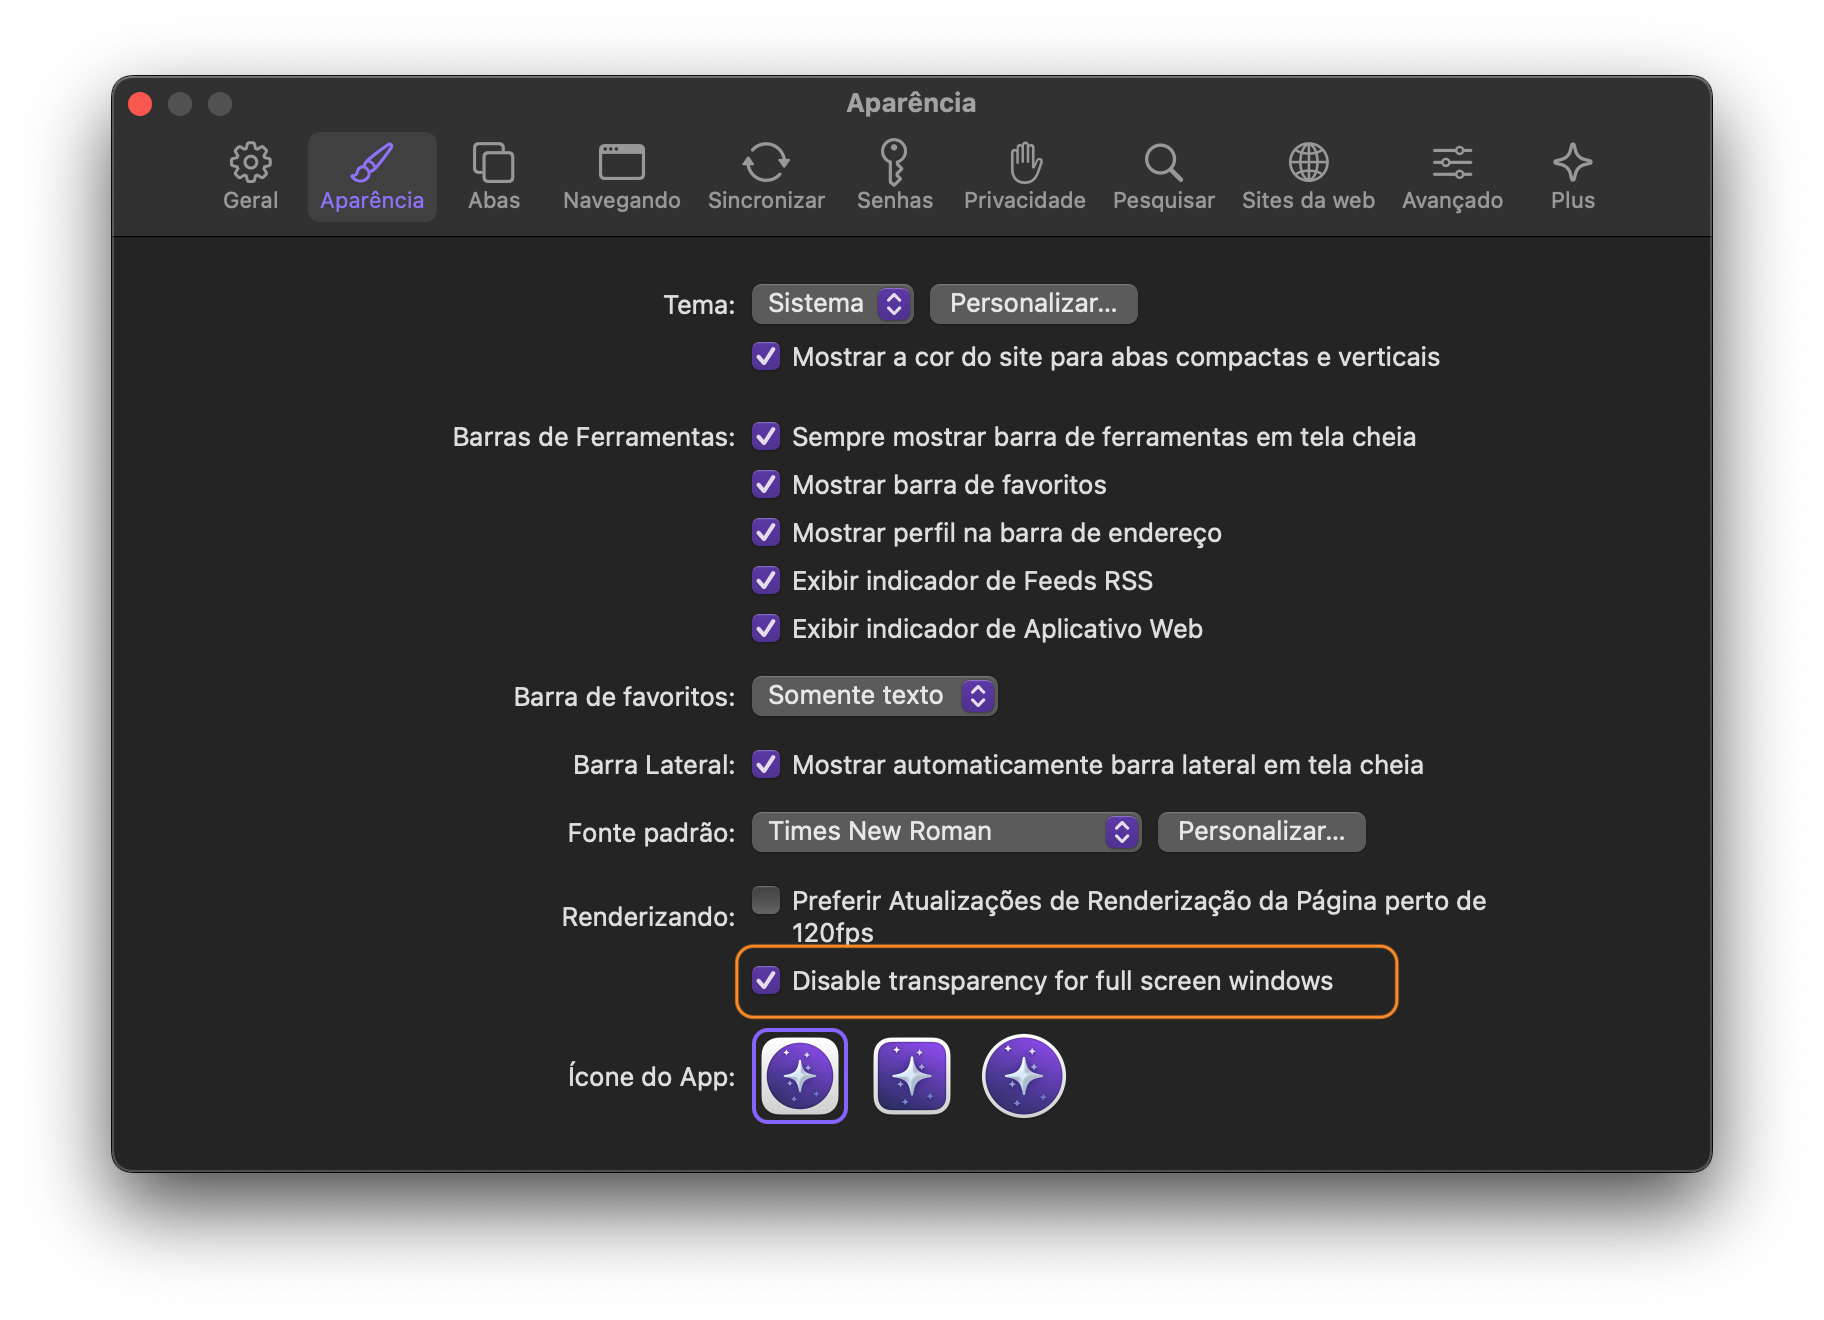
Task: Open the Geral gear settings pane
Action: (x=250, y=177)
